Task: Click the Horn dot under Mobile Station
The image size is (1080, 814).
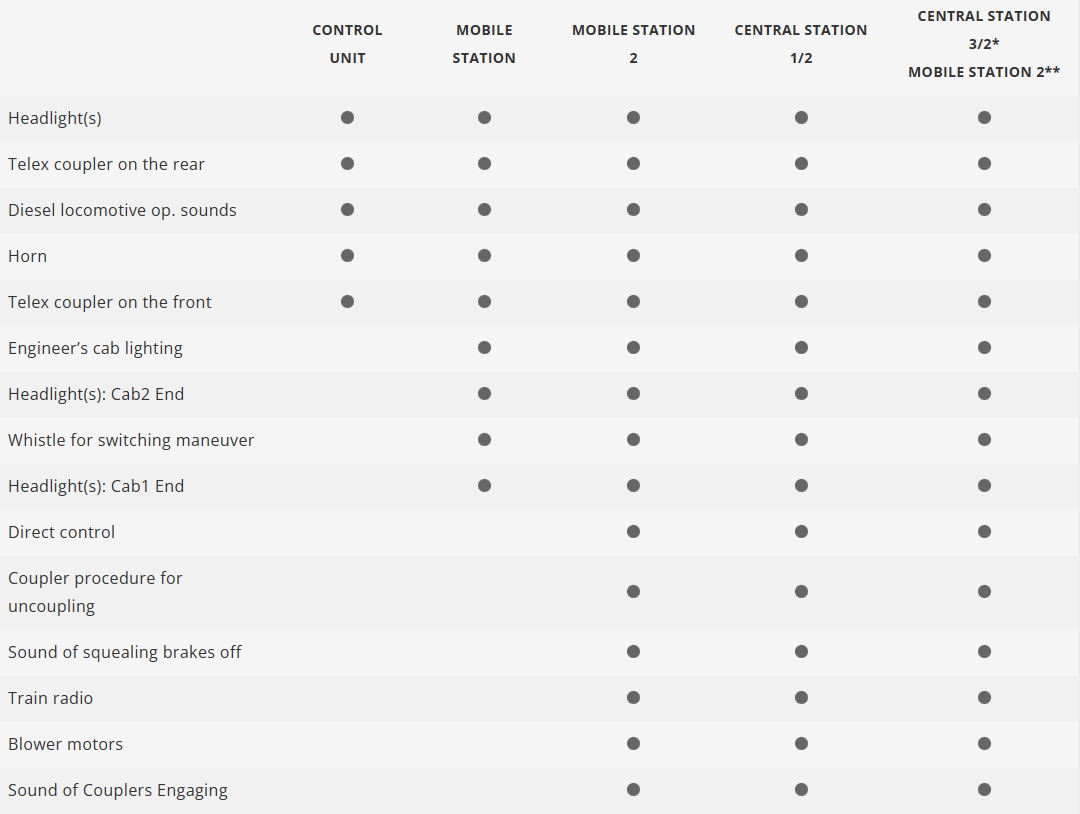Action: pos(484,256)
